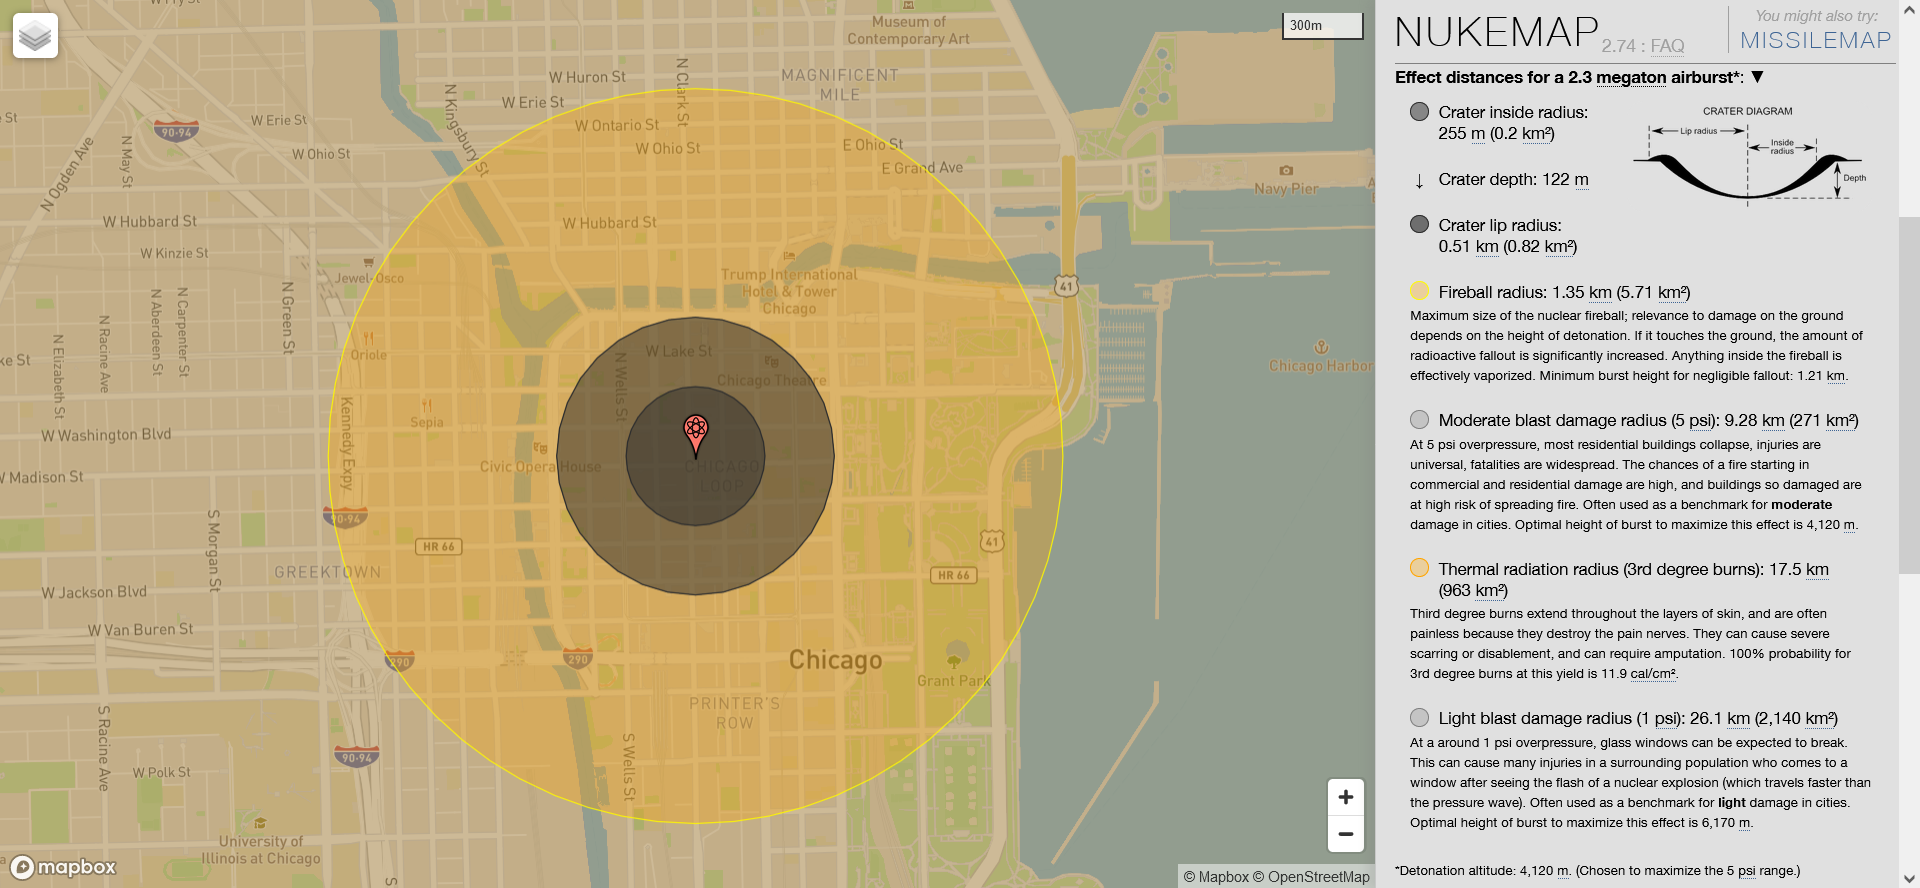Click the Chicago Harbor anchor icon

[1321, 347]
